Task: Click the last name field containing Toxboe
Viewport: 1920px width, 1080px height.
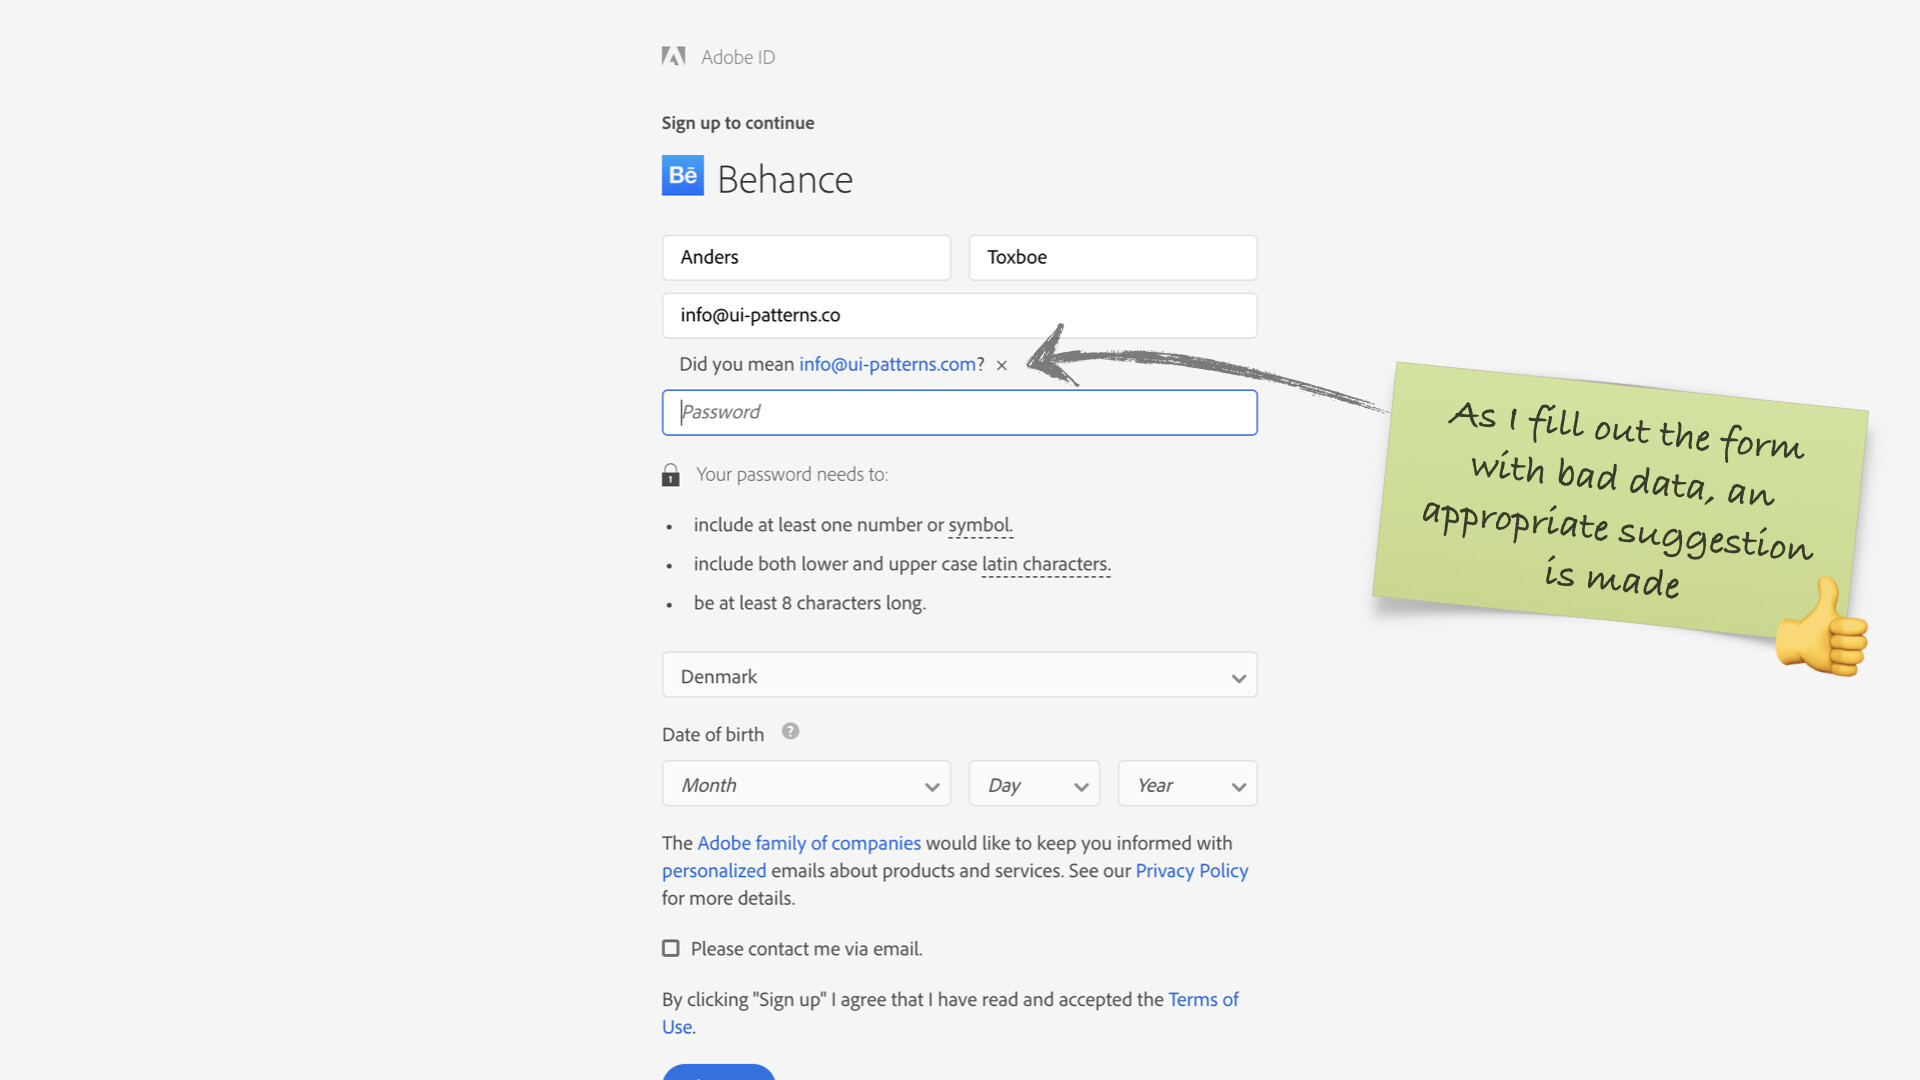Action: point(1112,257)
